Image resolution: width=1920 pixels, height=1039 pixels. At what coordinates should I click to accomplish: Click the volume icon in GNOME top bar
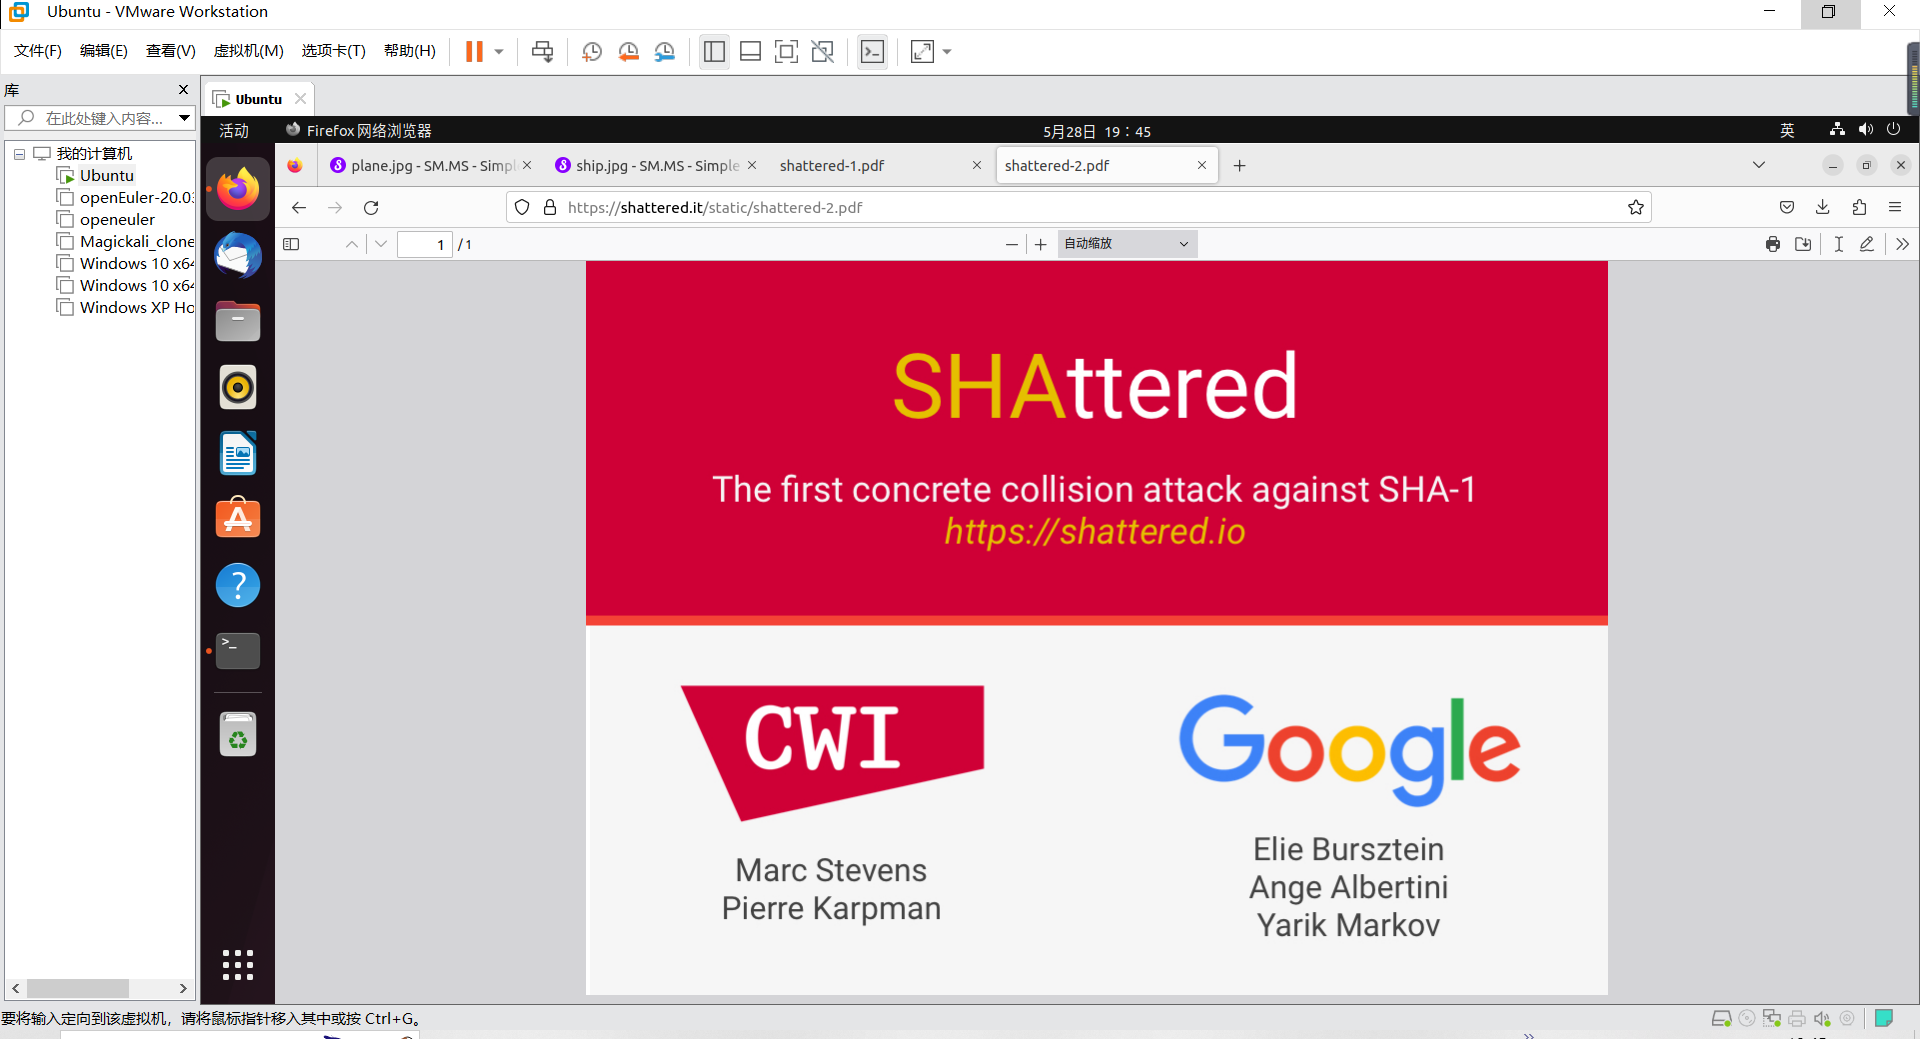coord(1866,130)
